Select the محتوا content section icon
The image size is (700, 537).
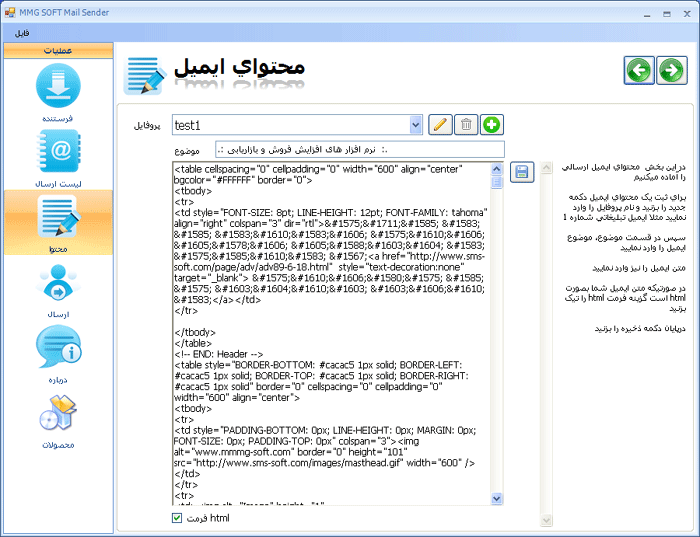click(x=58, y=216)
